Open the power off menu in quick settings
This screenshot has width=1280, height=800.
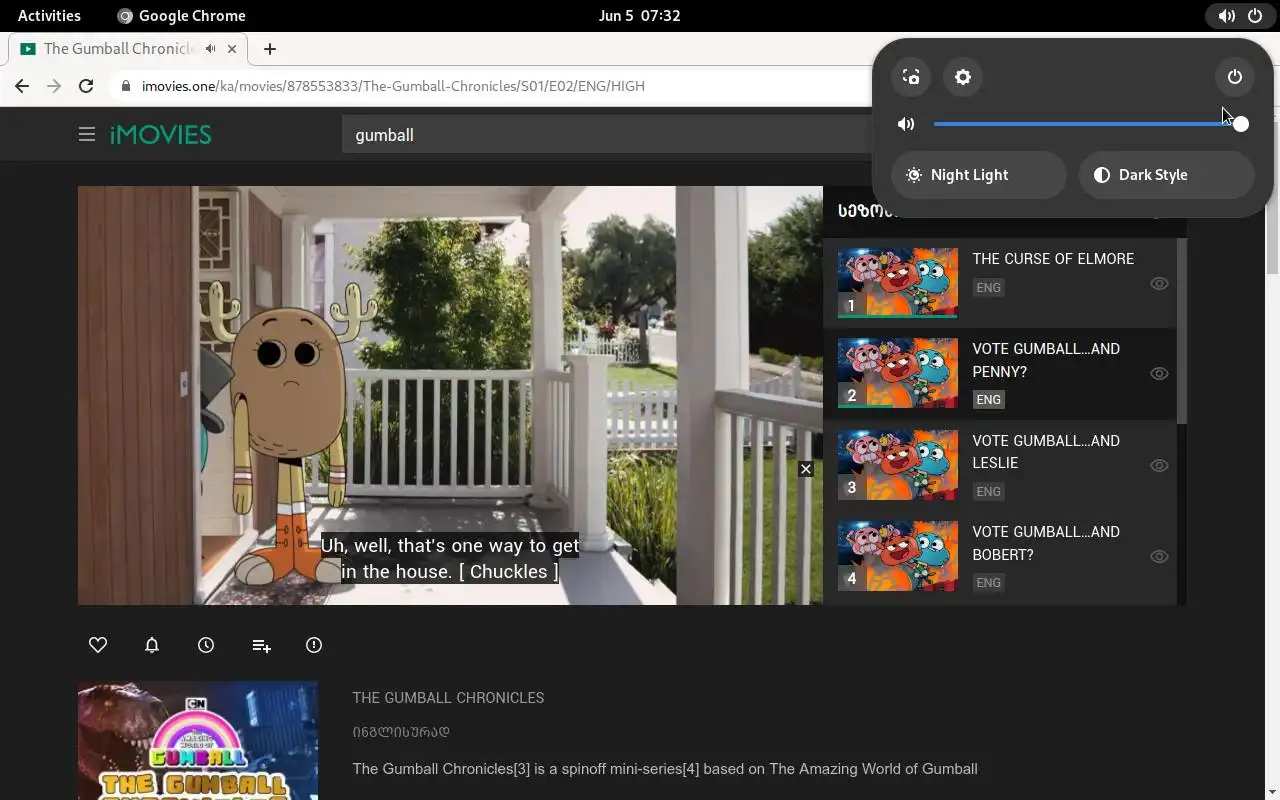(1235, 77)
